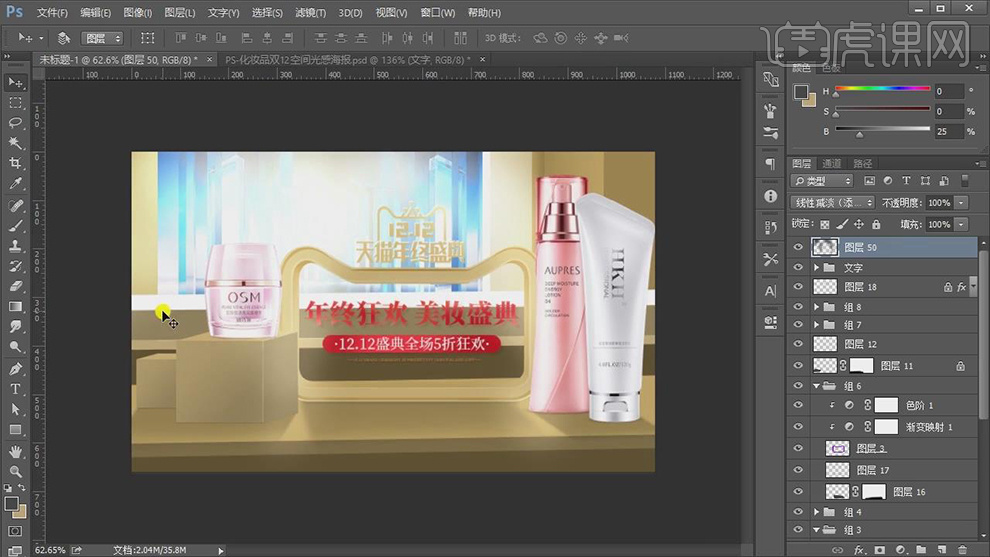The height and width of the screenshot is (557, 990).
Task: Select the Horizontal Type tool
Action: [x=16, y=389]
